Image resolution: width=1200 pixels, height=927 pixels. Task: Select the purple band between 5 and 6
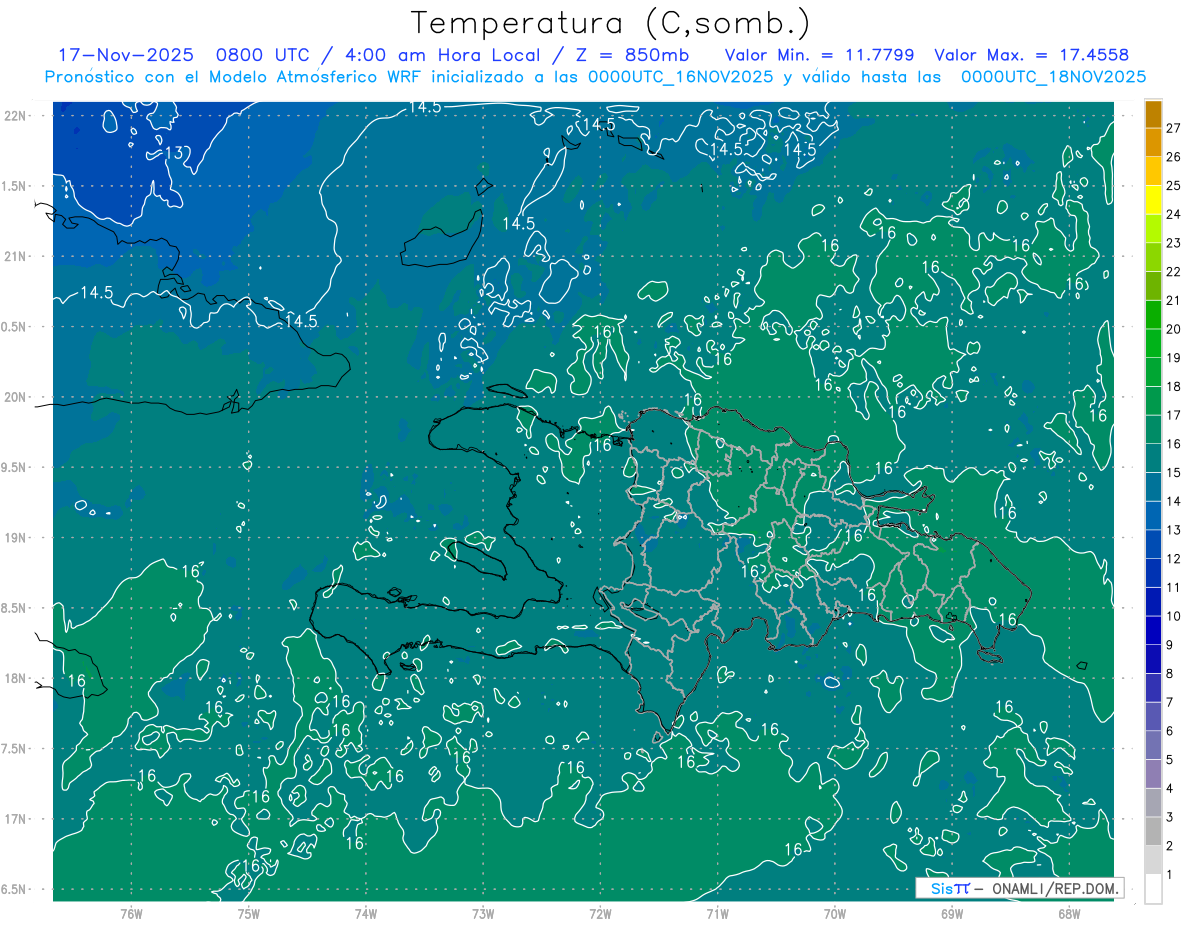(x=1153, y=745)
